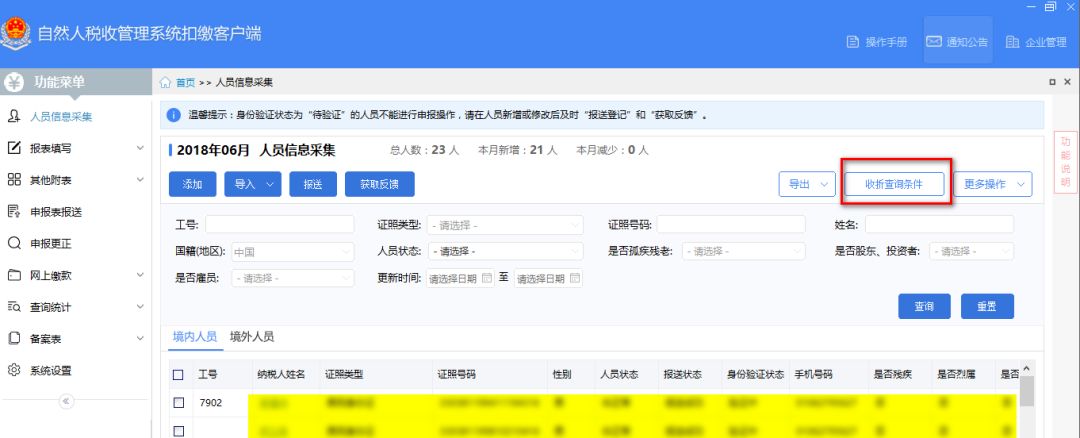Image resolution: width=1080 pixels, height=438 pixels.
Task: Expand the 网上缴款 menu chevron
Action: (141, 275)
